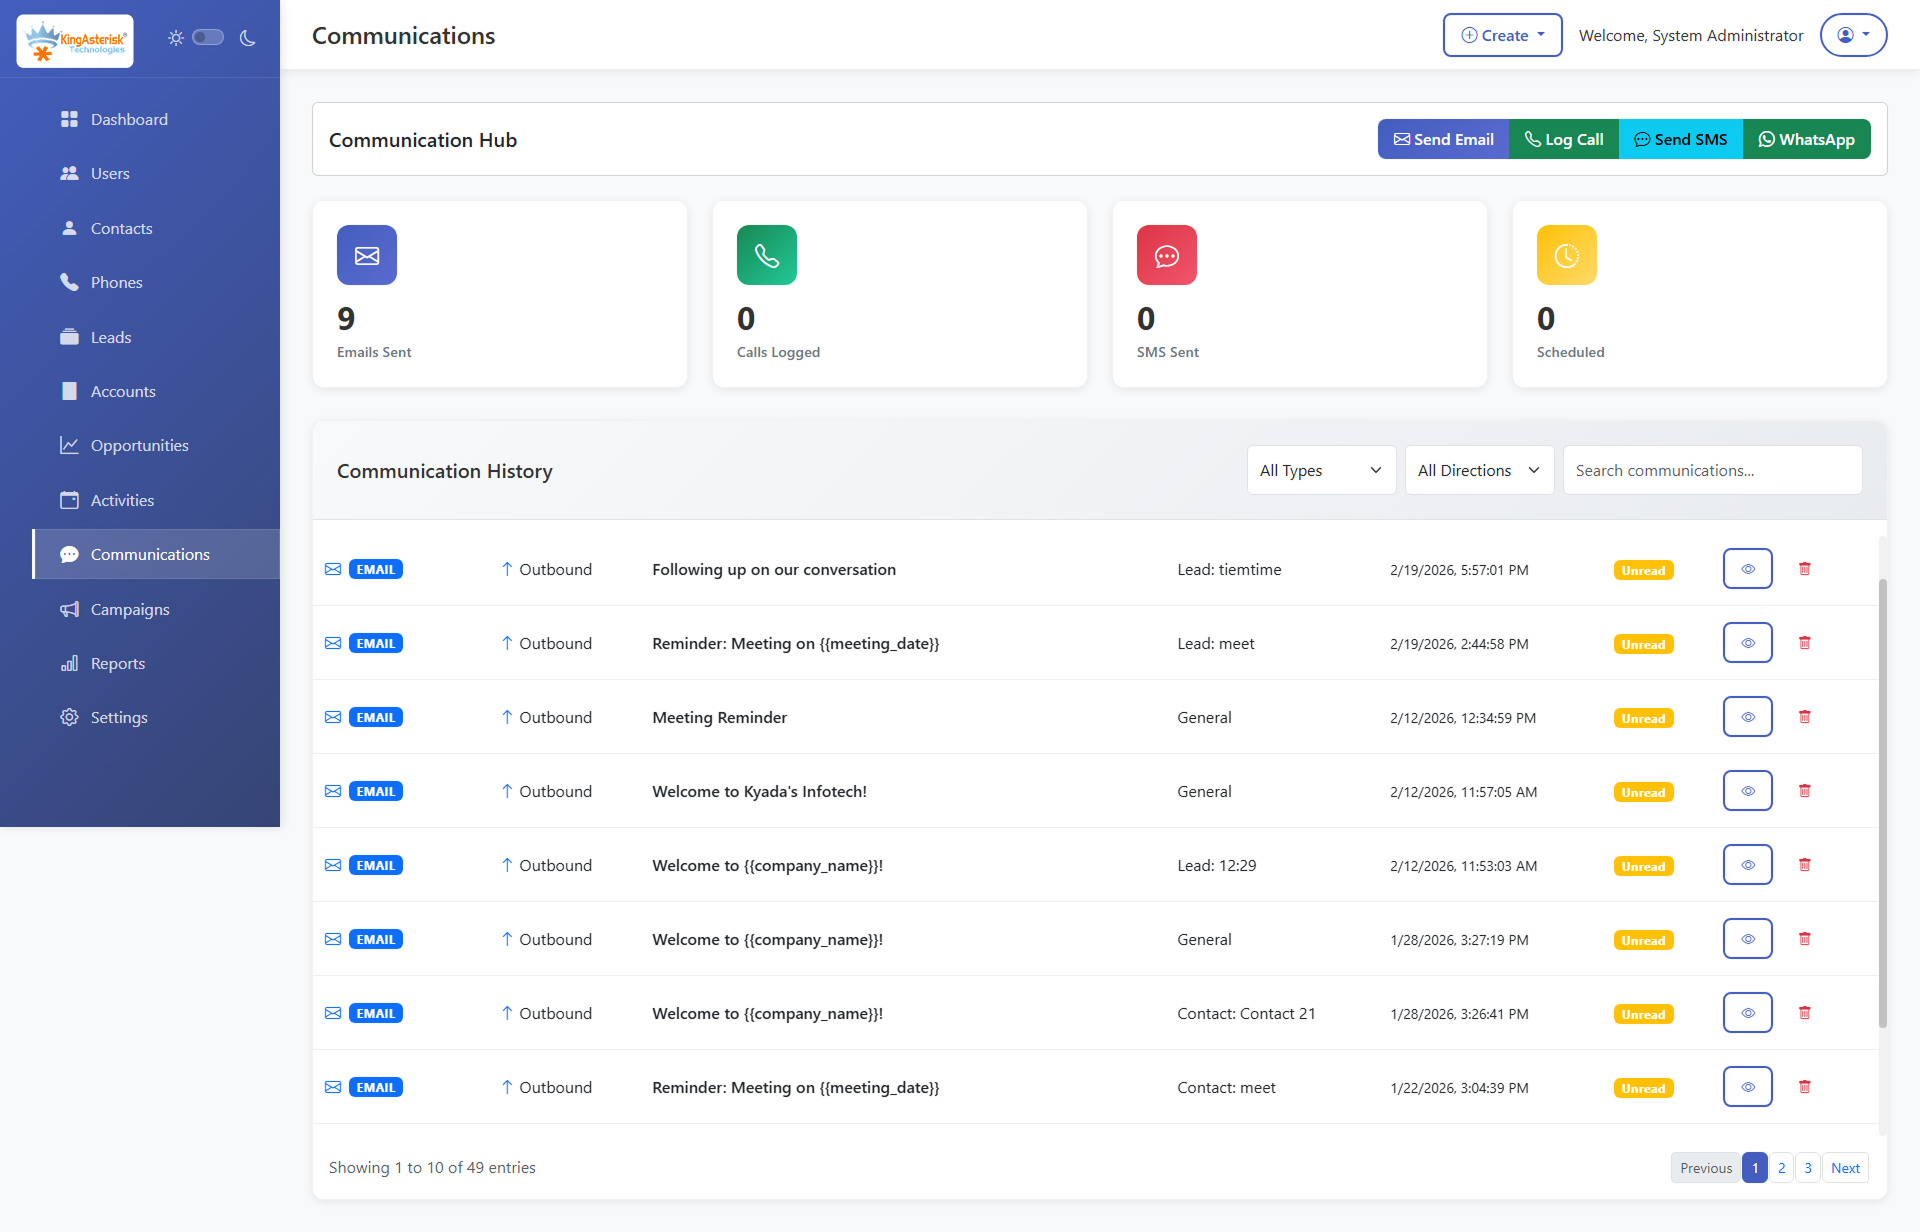Screen dimensions: 1920x1232
Task: Select the Phones section icon
Action: [x=69, y=282]
